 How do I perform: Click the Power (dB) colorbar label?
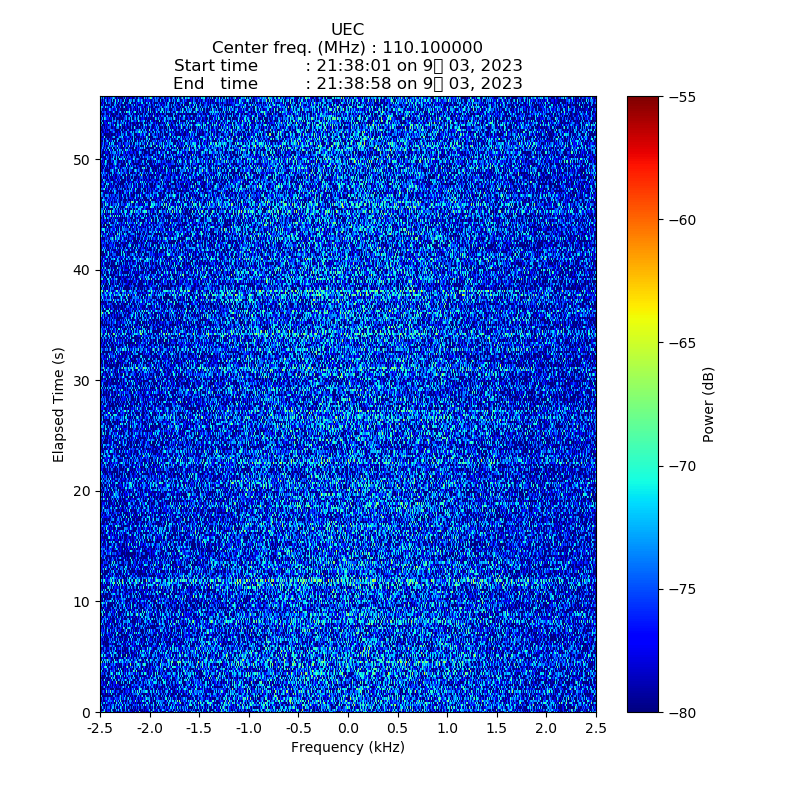[708, 404]
